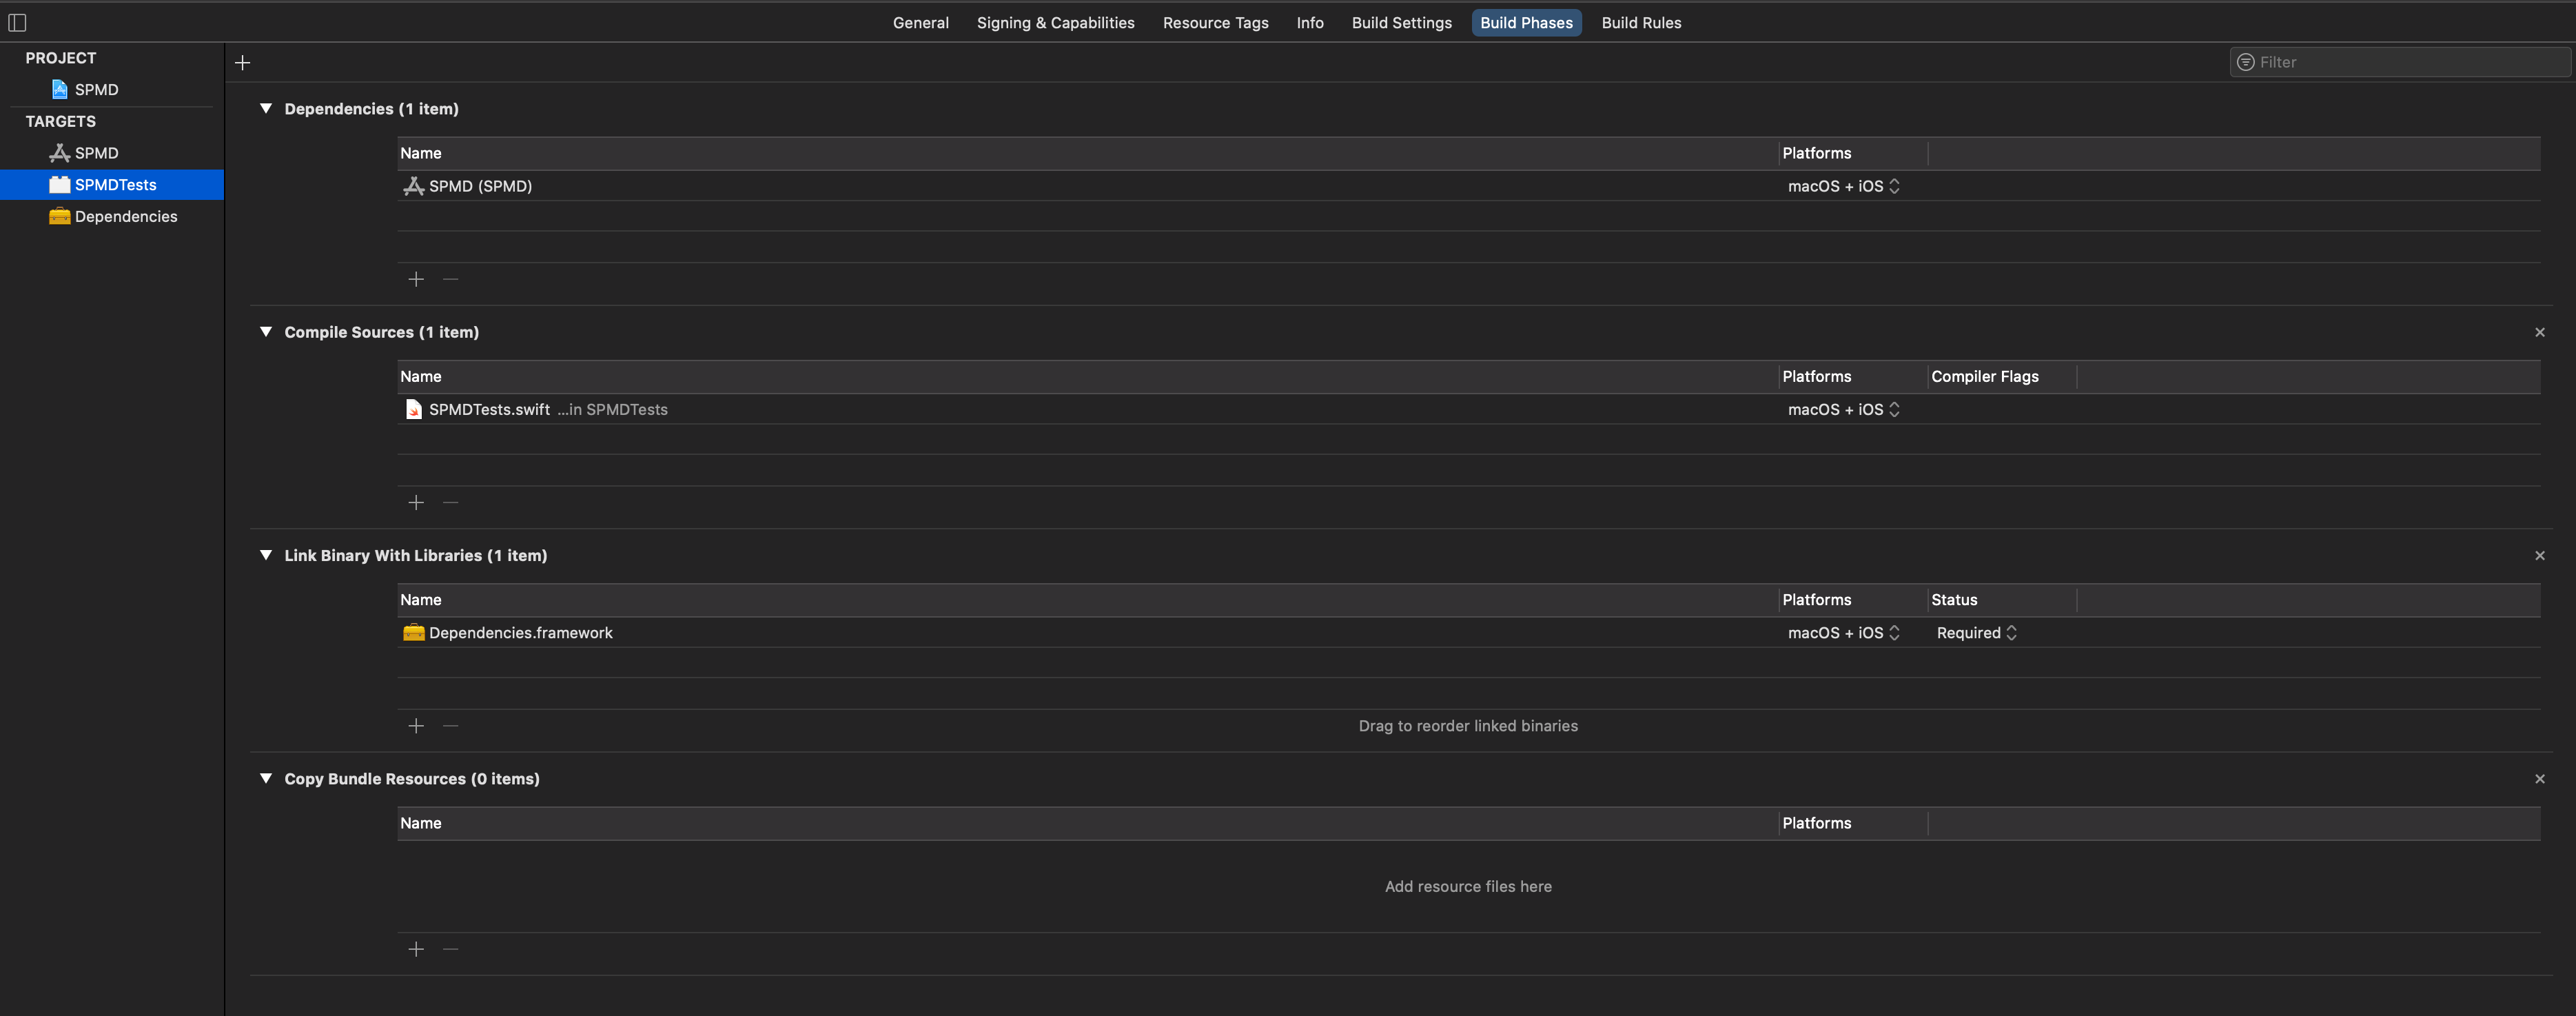
Task: Click the plus button under Compile Sources
Action: (416, 502)
